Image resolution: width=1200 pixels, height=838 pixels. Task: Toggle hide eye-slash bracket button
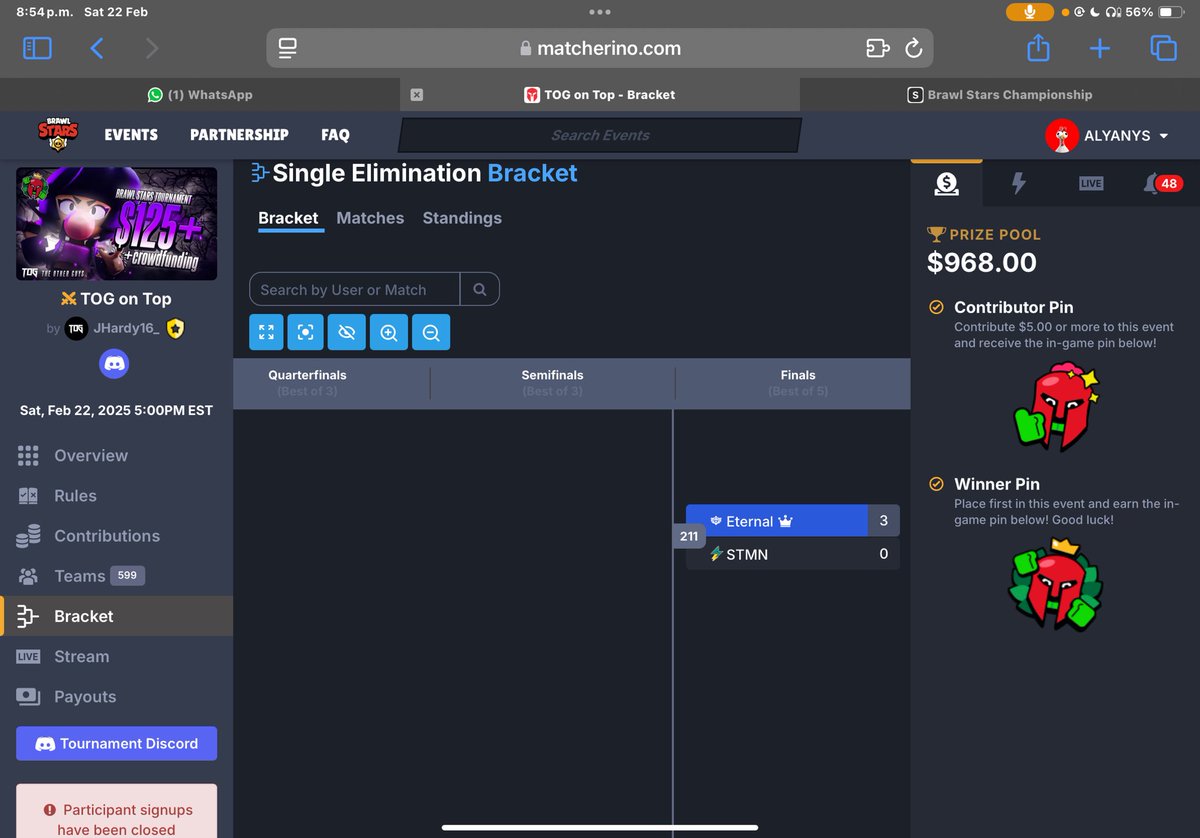[347, 332]
